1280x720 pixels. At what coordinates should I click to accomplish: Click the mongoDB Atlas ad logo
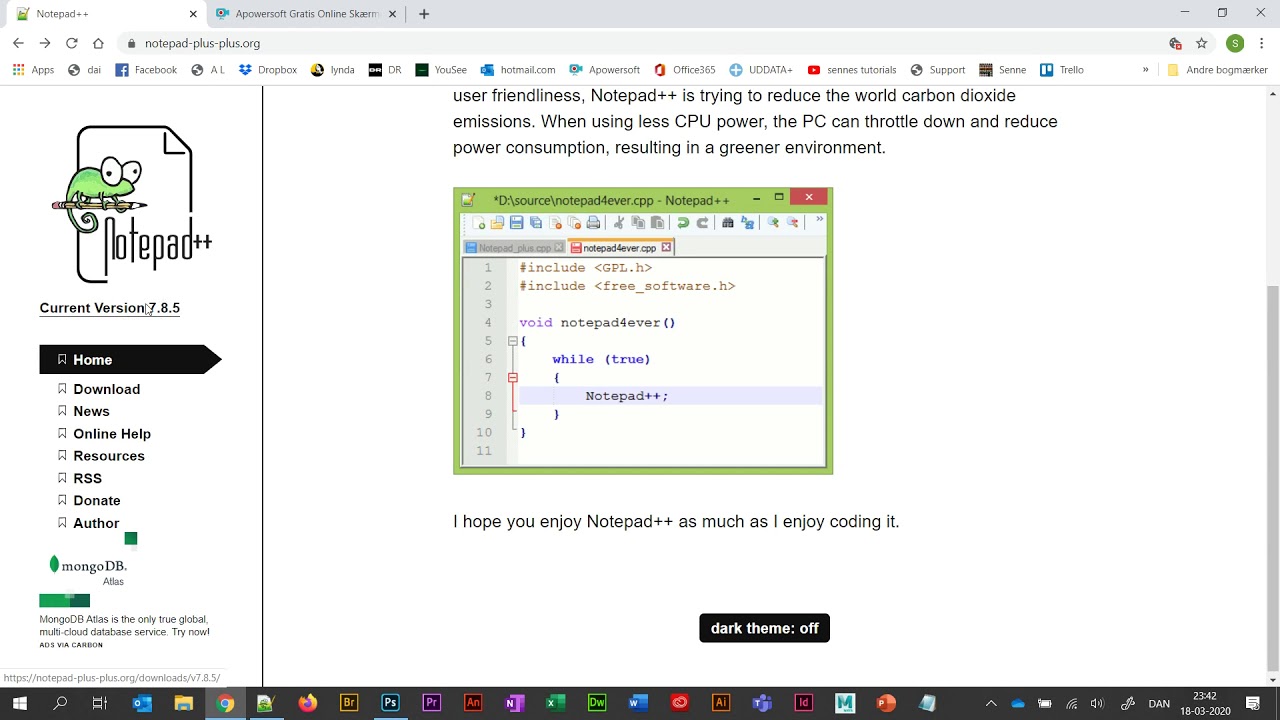[89, 570]
